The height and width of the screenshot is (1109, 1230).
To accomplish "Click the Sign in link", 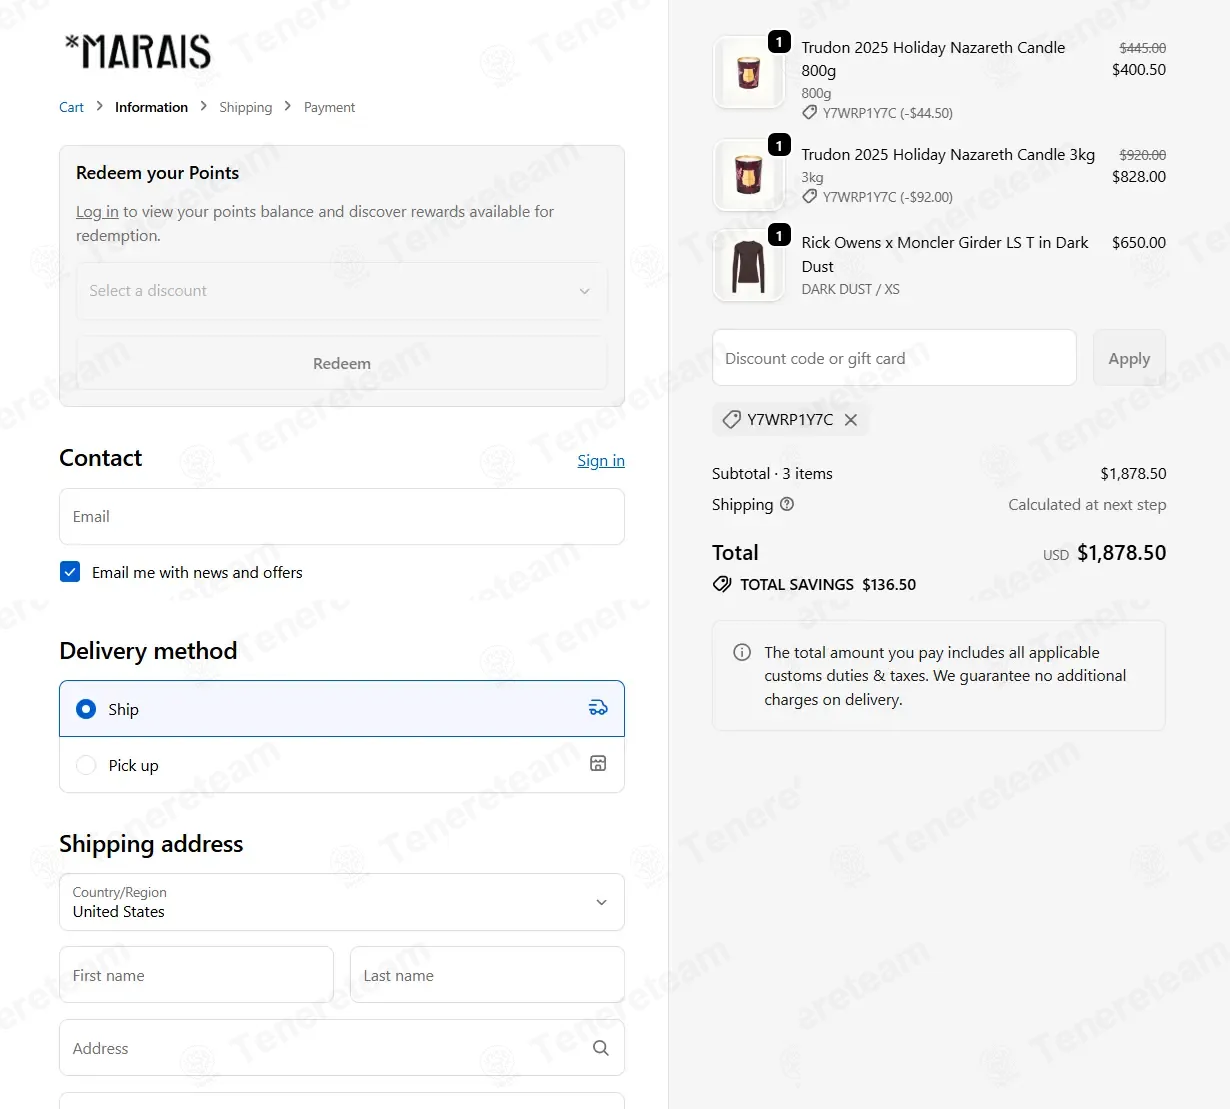I will (x=601, y=460).
